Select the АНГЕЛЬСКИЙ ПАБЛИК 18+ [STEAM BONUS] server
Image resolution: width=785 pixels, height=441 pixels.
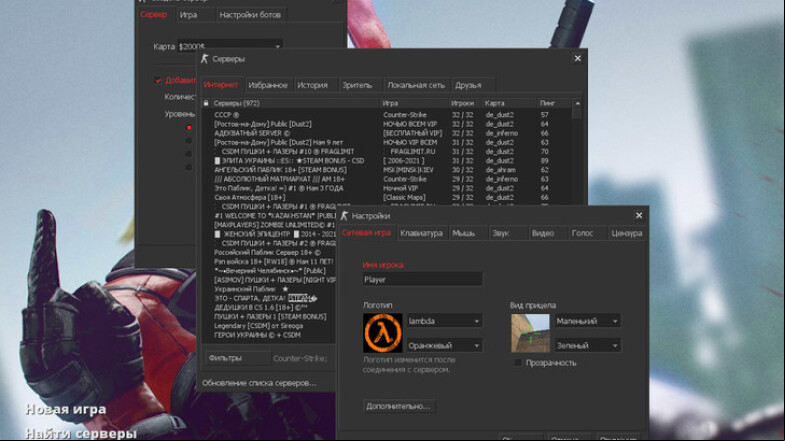tap(386, 170)
